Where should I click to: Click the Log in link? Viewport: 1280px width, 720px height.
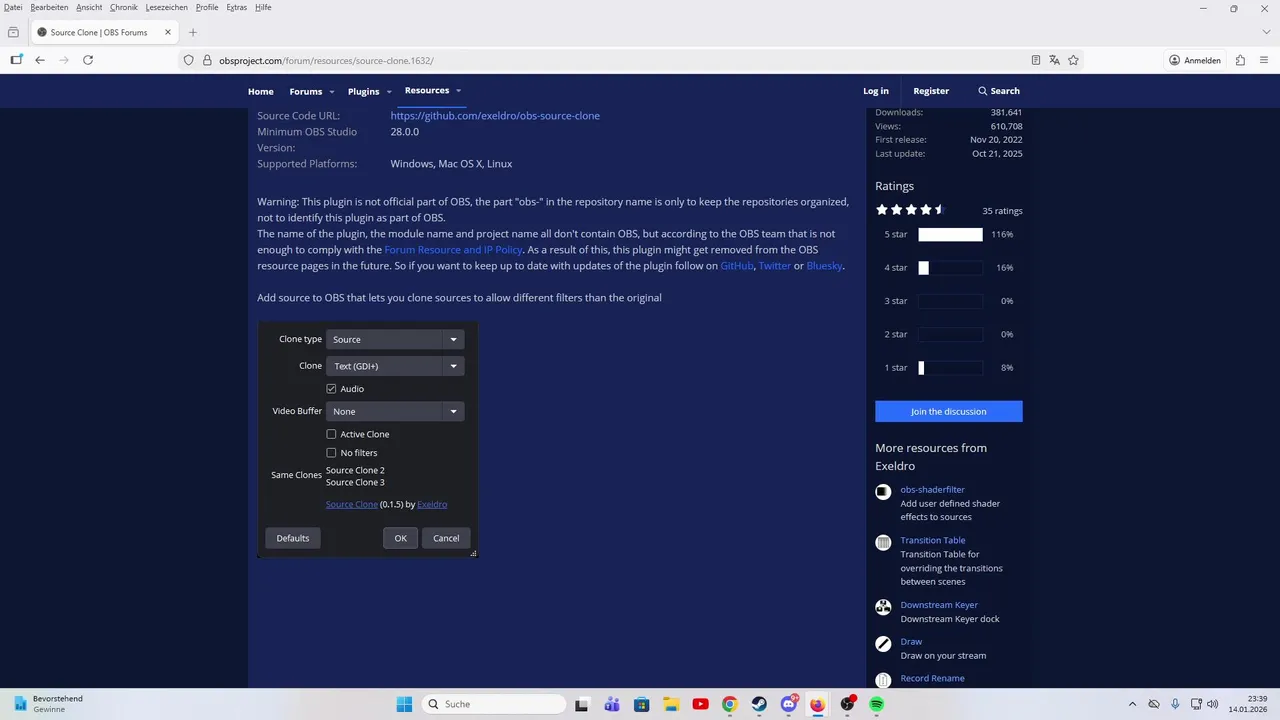[876, 91]
